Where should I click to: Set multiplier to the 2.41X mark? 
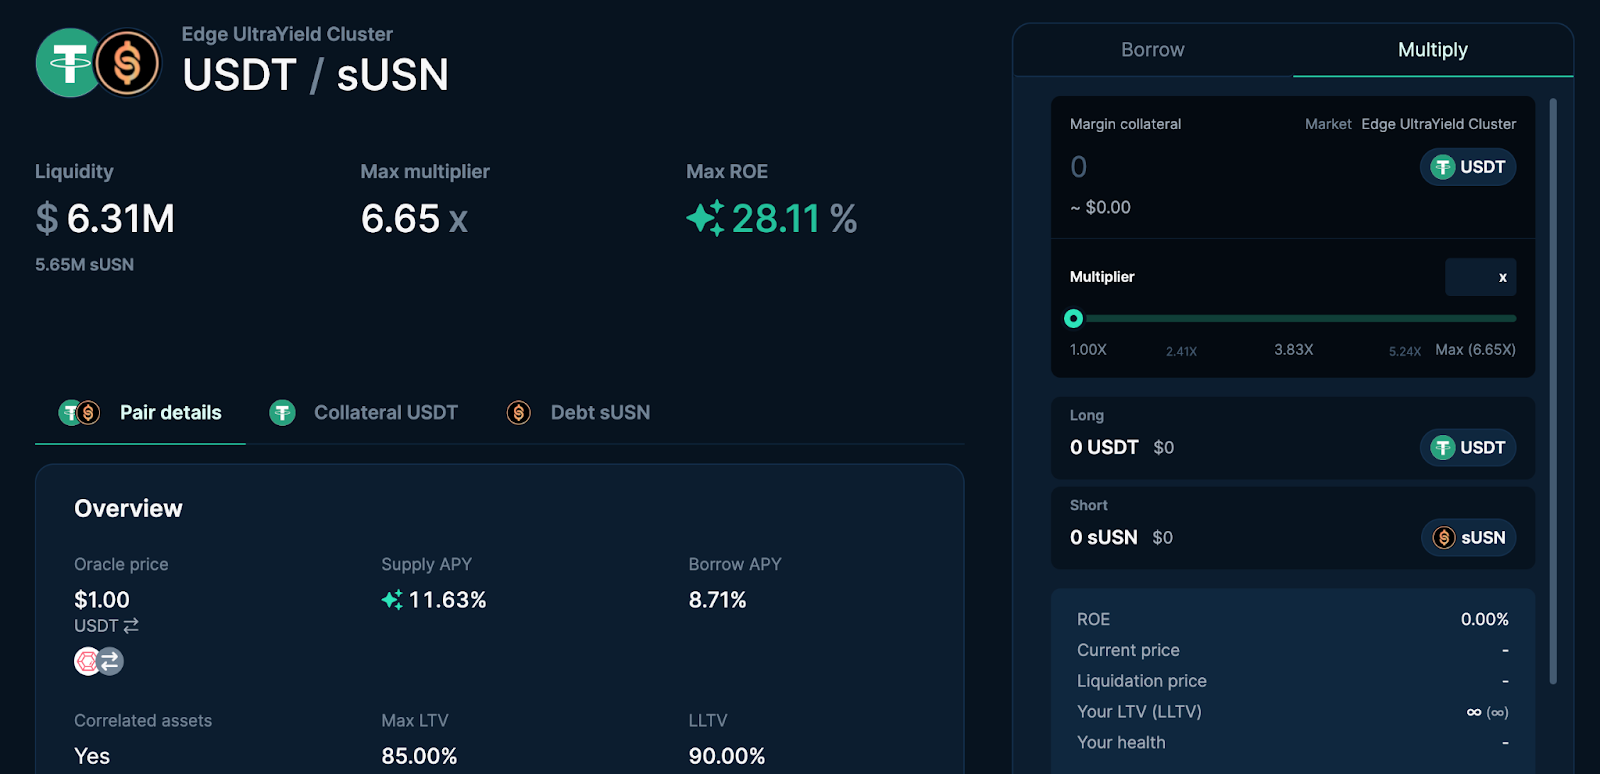click(1181, 352)
